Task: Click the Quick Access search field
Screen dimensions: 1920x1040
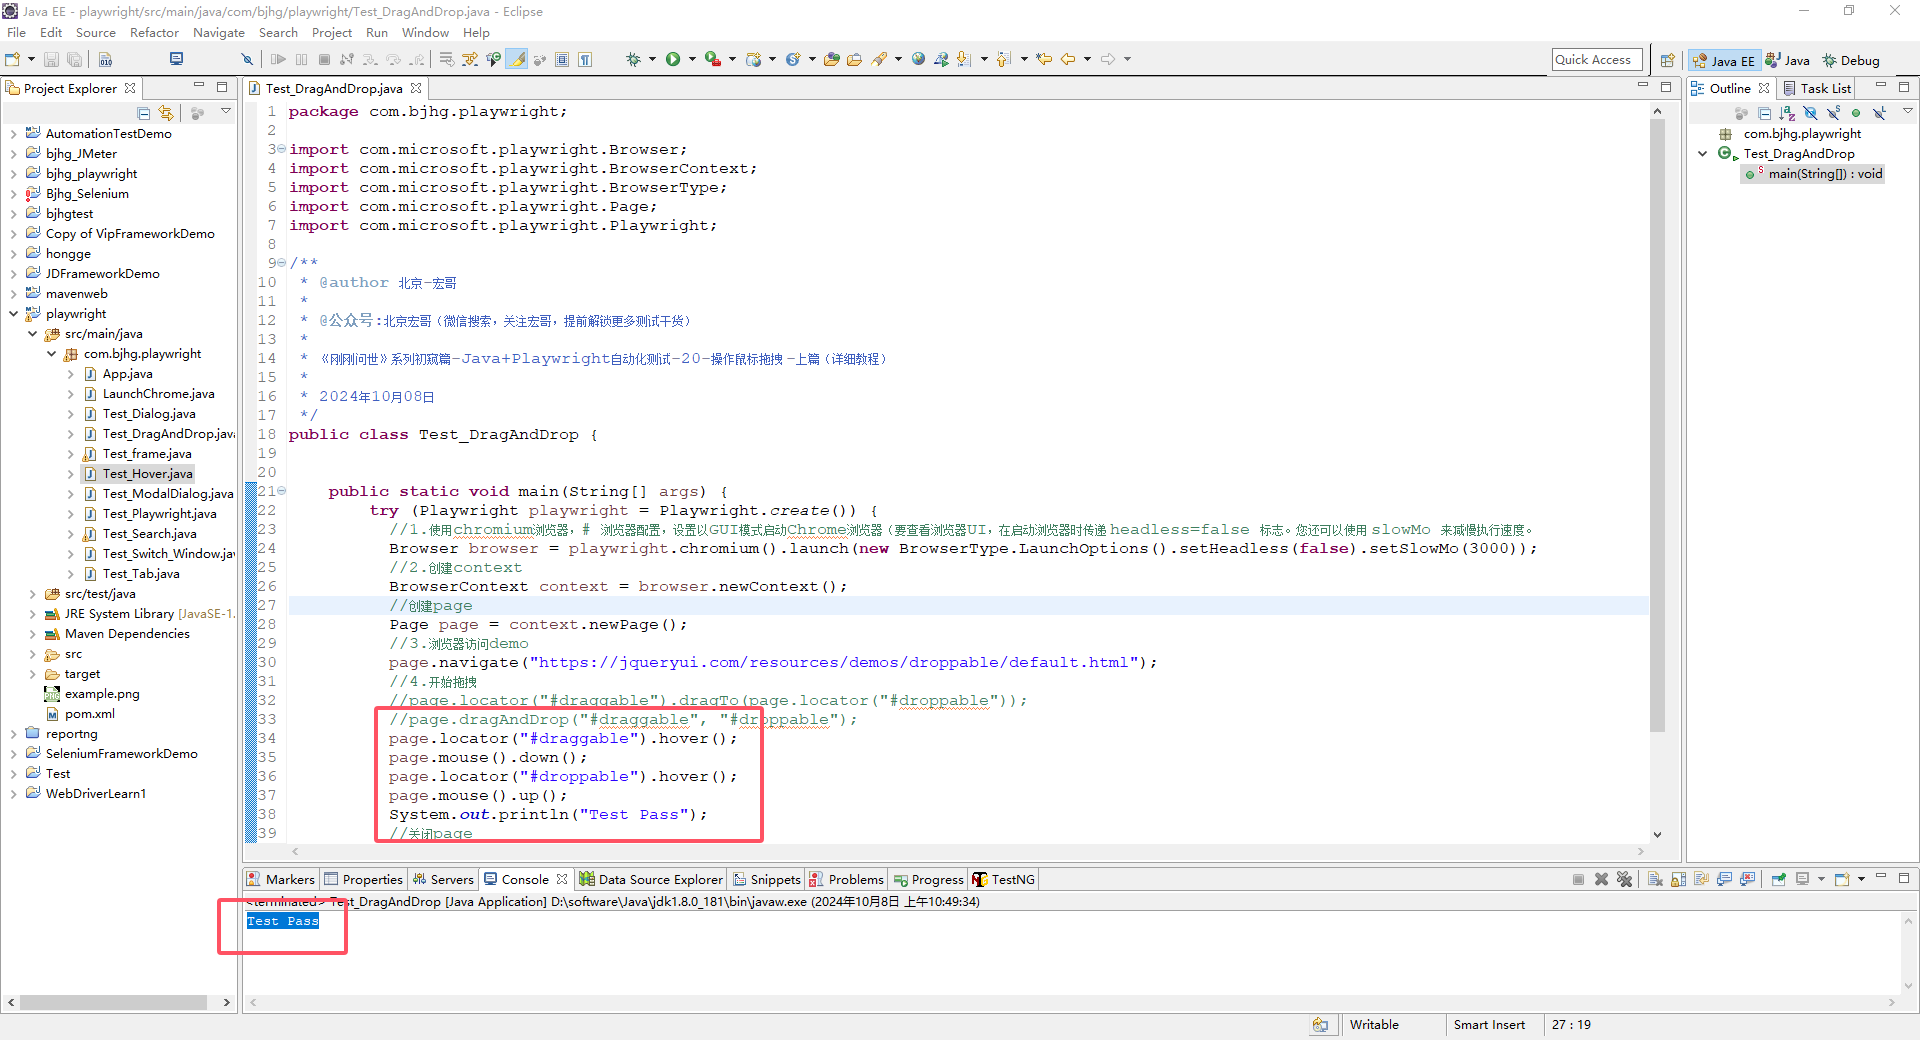Action: point(1596,59)
